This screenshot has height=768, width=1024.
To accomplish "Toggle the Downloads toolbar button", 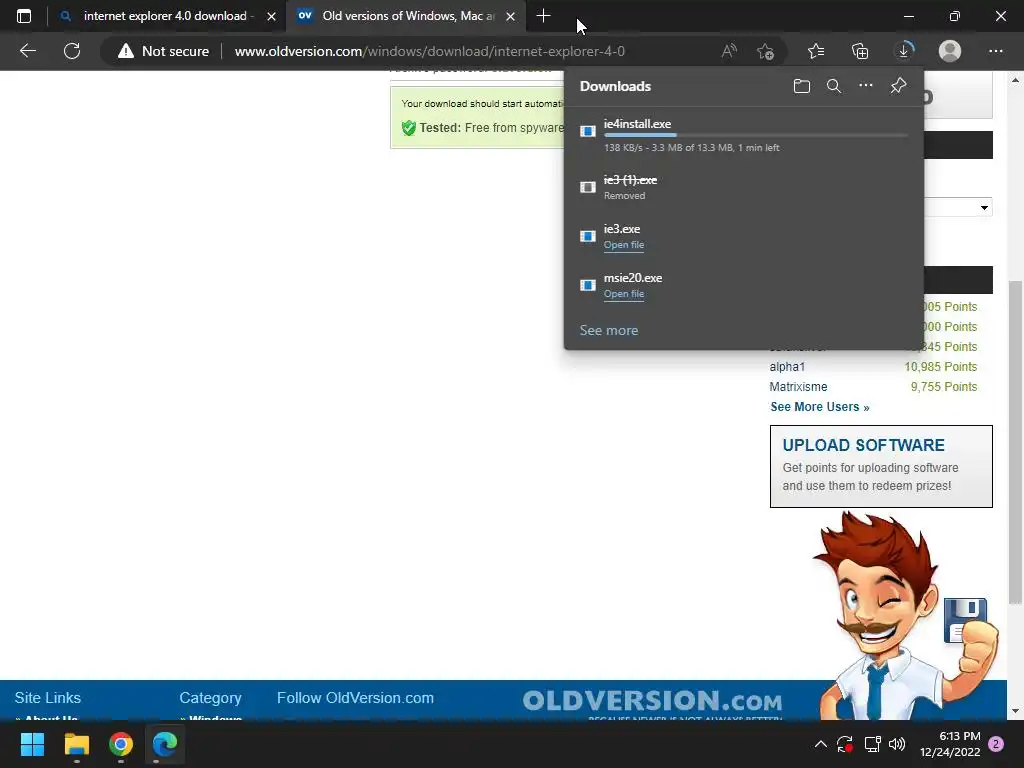I will tap(904, 51).
